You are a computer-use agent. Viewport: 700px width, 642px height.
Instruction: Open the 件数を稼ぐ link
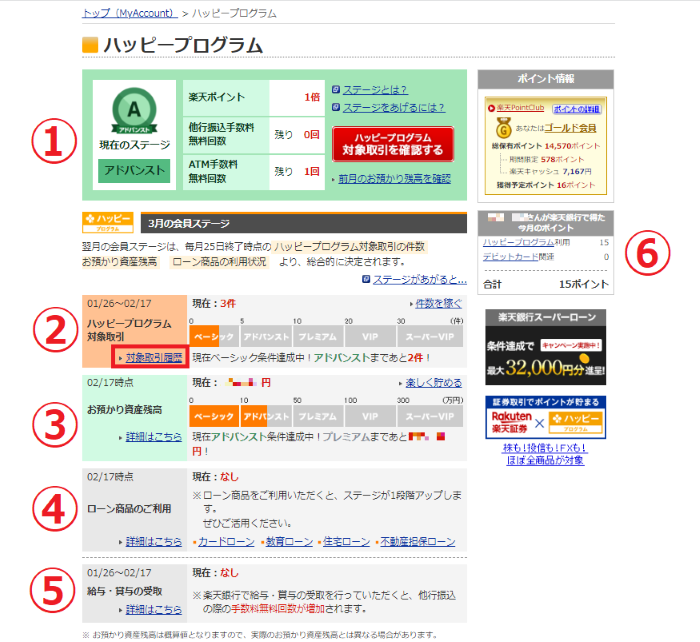click(438, 304)
